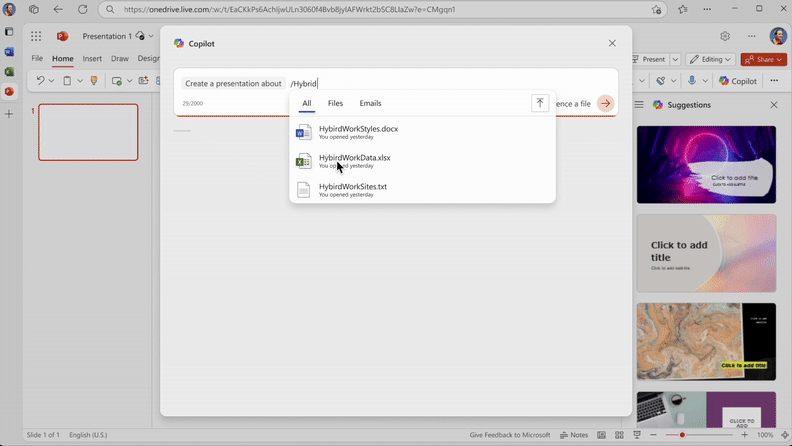Select HybirdWorkData.xlsx from the list

coord(422,161)
